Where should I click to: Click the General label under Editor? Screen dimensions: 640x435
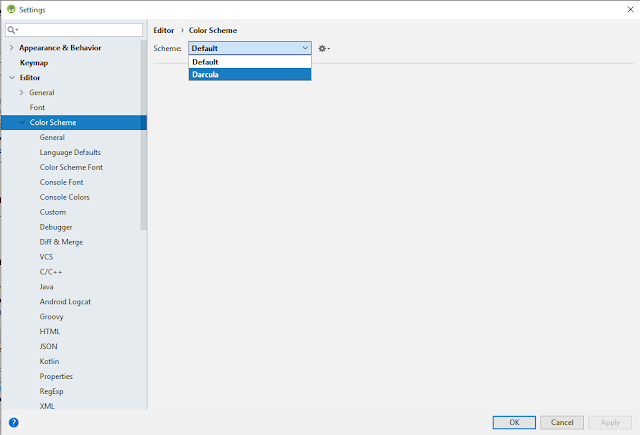[42, 93]
